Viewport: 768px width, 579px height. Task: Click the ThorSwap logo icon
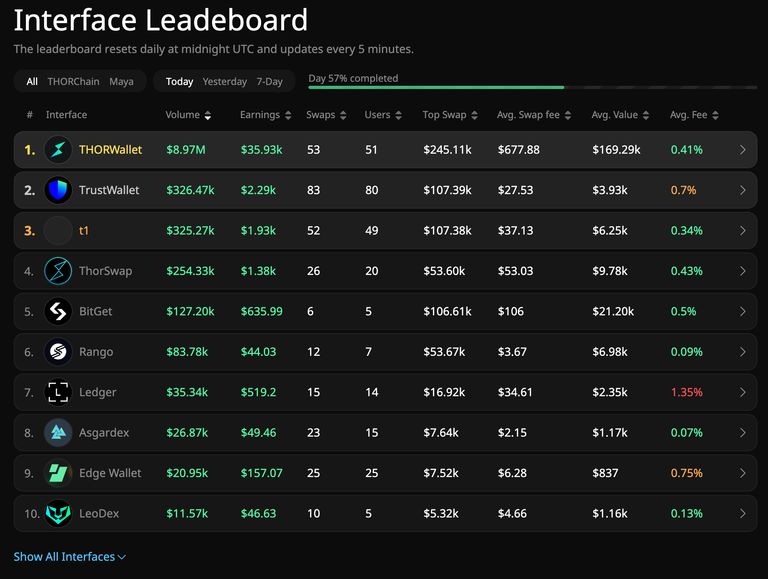tap(58, 271)
